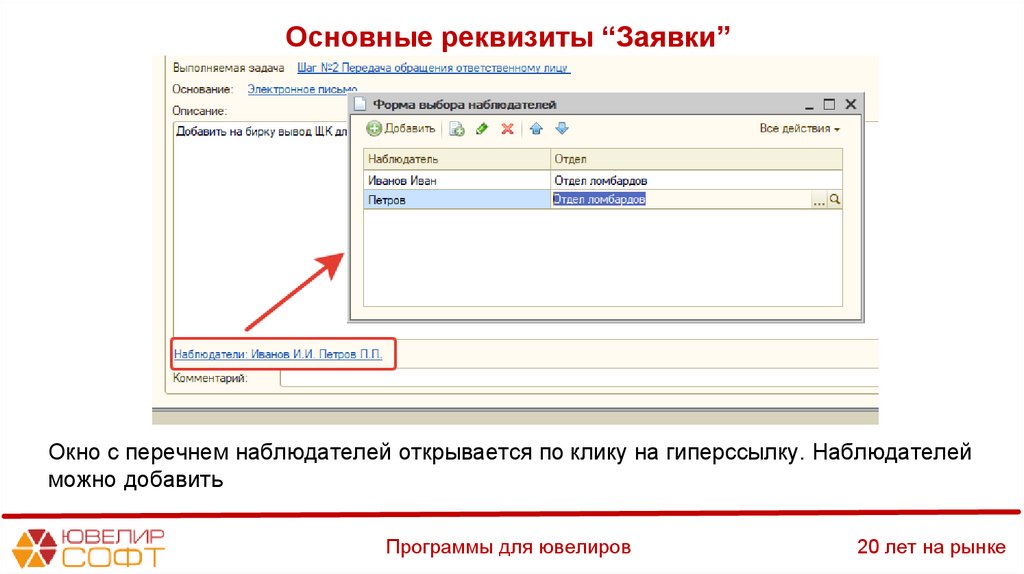Image resolution: width=1024 pixels, height=574 pixels.
Task: Close the Форма выбора наблюдателей window
Action: pos(850,104)
